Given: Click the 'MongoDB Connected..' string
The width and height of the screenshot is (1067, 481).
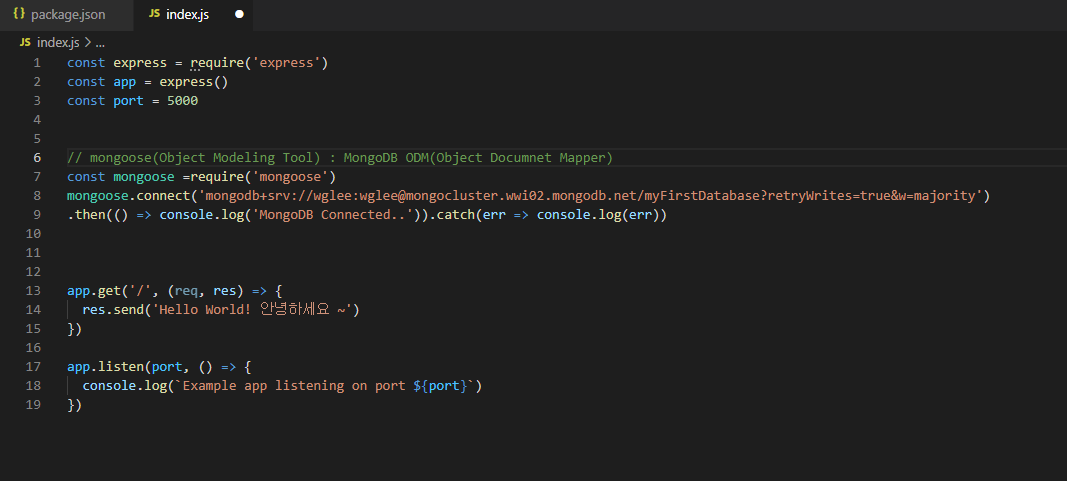Looking at the screenshot, I should click(x=332, y=215).
